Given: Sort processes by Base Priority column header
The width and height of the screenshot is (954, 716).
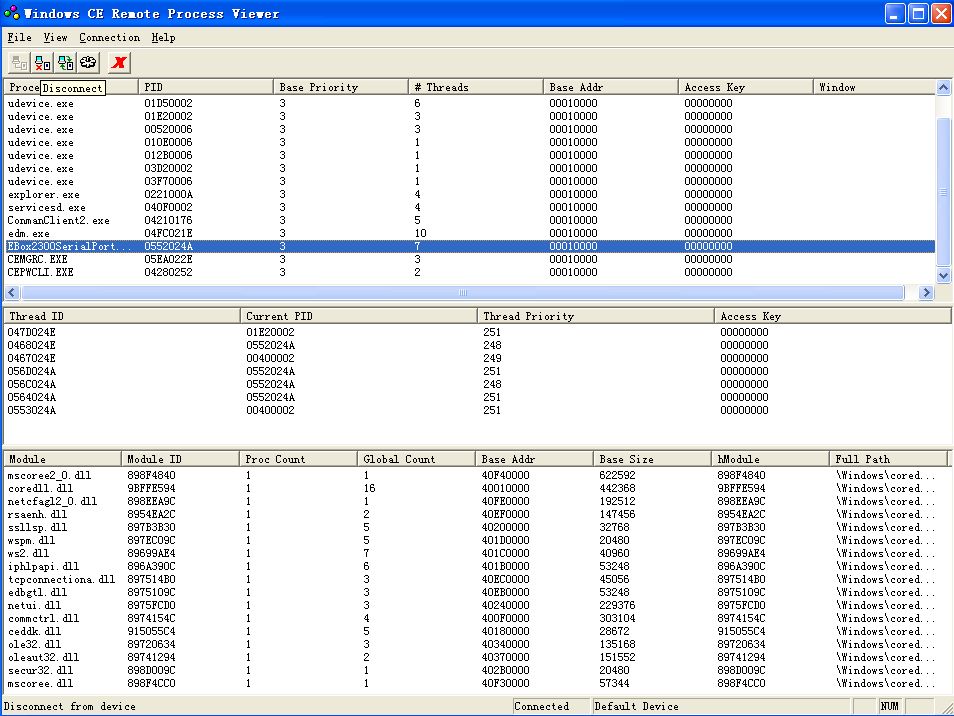Looking at the screenshot, I should pos(341,87).
